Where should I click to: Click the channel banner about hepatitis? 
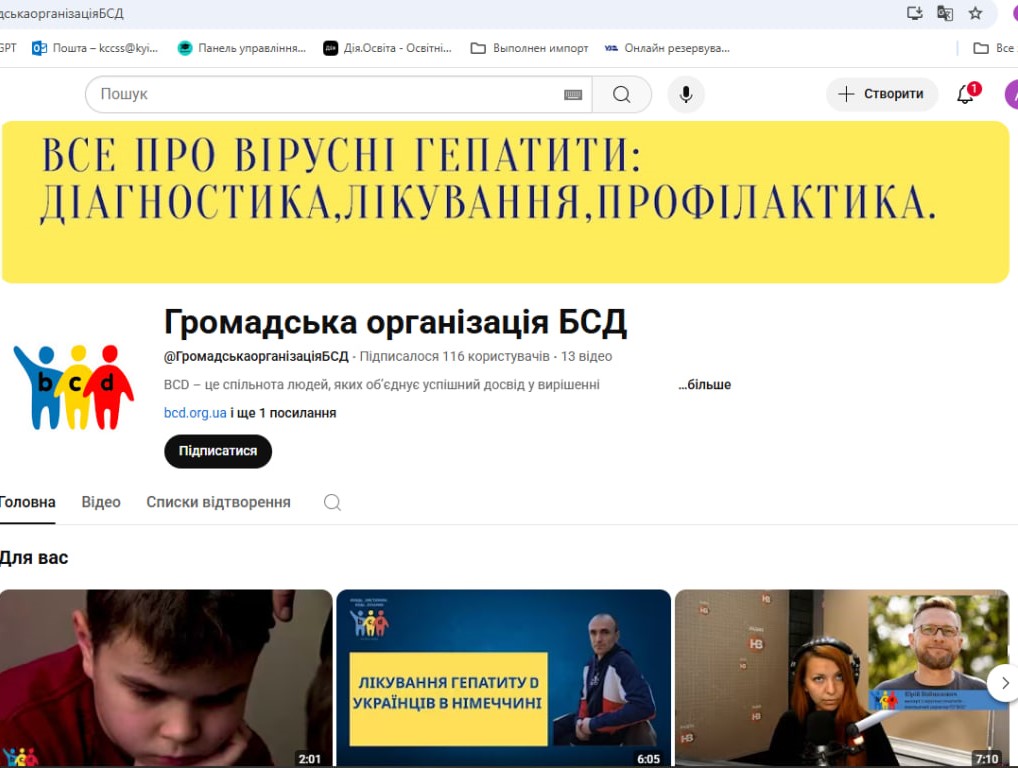(506, 202)
